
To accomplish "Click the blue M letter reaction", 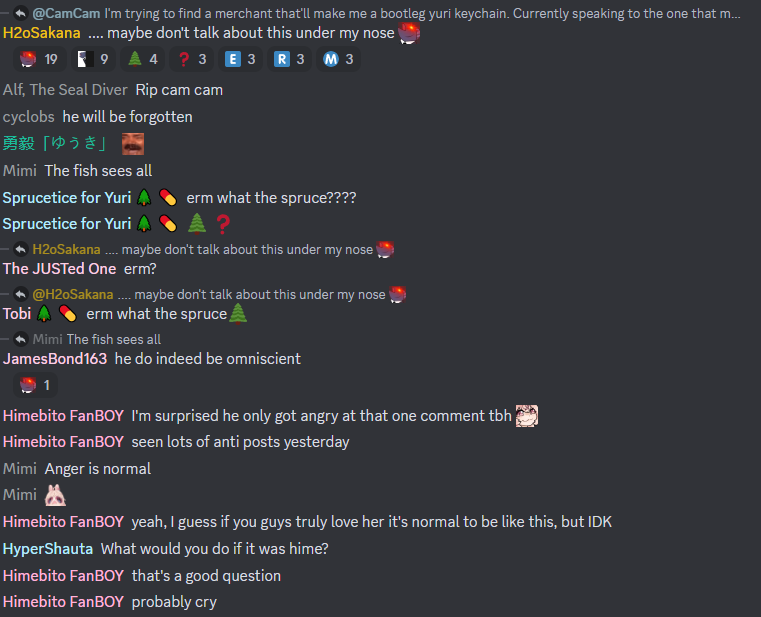I will pyautogui.click(x=339, y=59).
